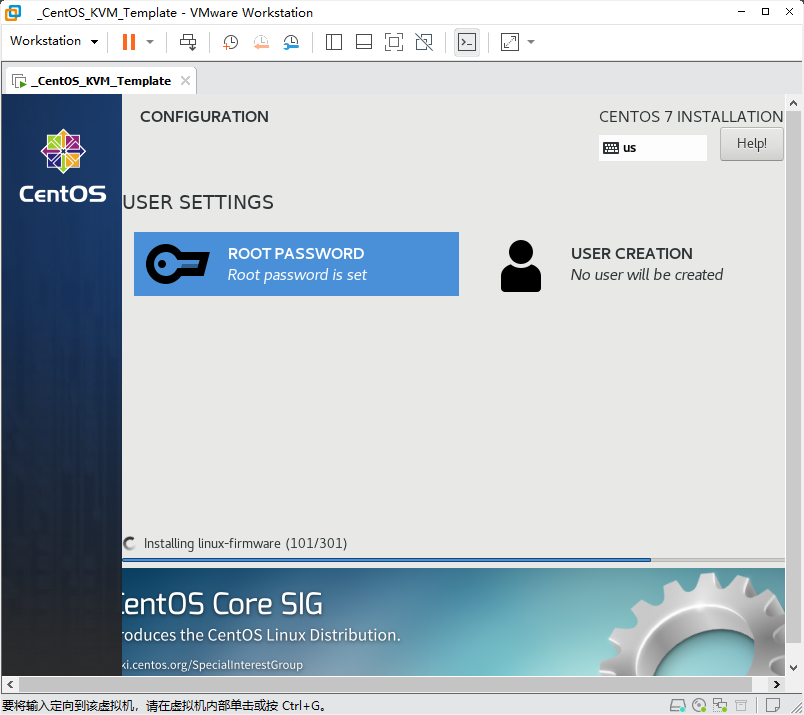Pause the virtual machine
804x715 pixels.
(129, 42)
